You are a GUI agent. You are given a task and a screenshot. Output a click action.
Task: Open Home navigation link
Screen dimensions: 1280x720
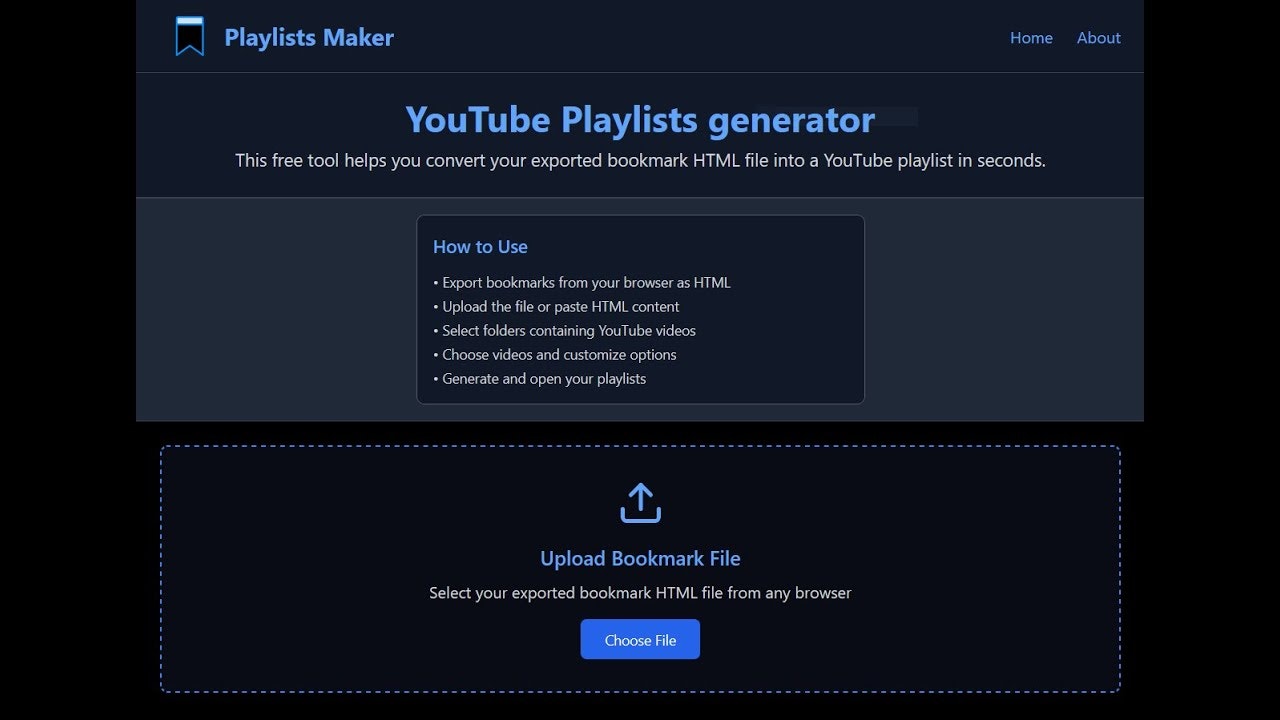pos(1031,38)
